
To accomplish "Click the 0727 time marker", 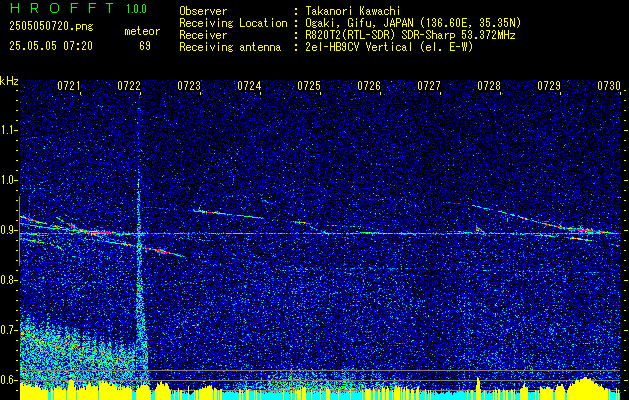I will click(x=429, y=86).
